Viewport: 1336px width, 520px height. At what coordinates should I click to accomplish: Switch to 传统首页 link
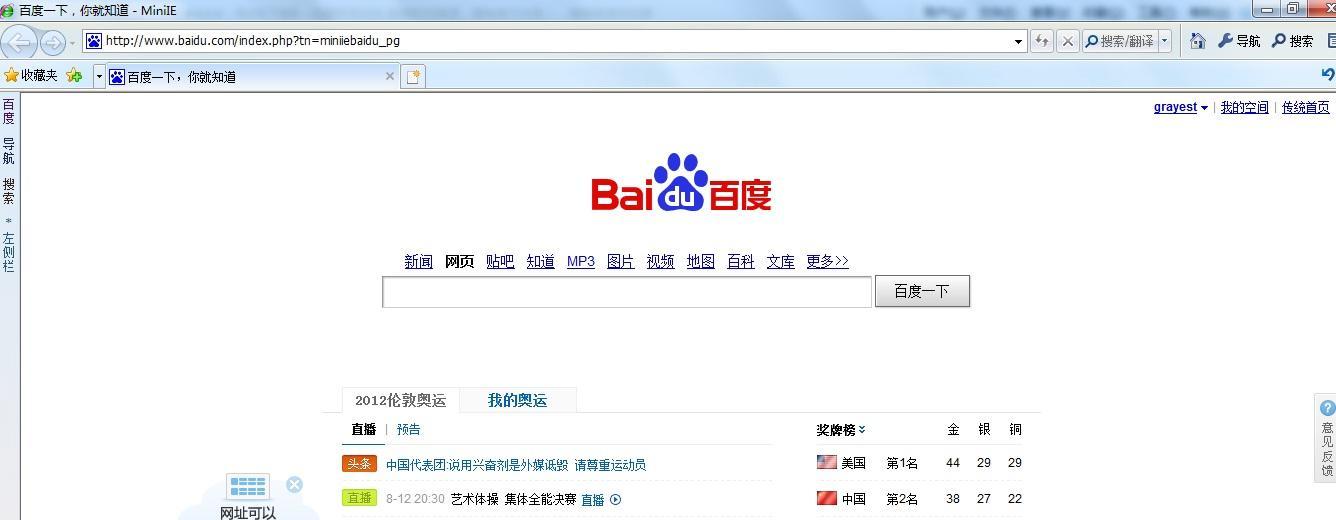(x=1306, y=107)
